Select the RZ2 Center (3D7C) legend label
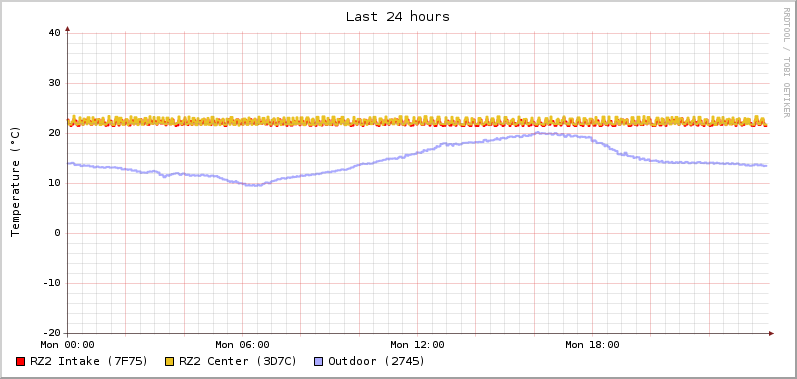 [x=238, y=361]
